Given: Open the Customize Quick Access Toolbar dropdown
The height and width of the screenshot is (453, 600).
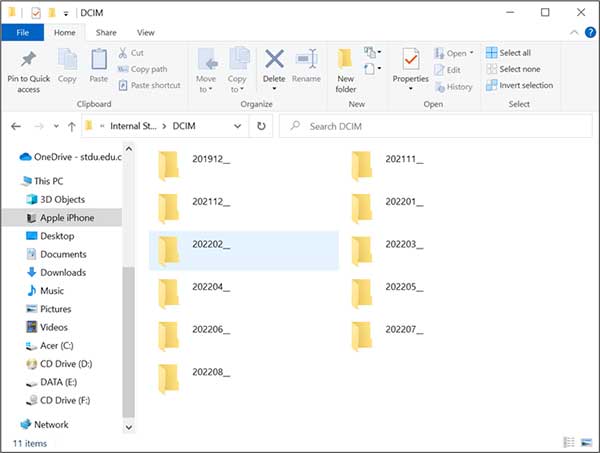Looking at the screenshot, I should point(66,14).
